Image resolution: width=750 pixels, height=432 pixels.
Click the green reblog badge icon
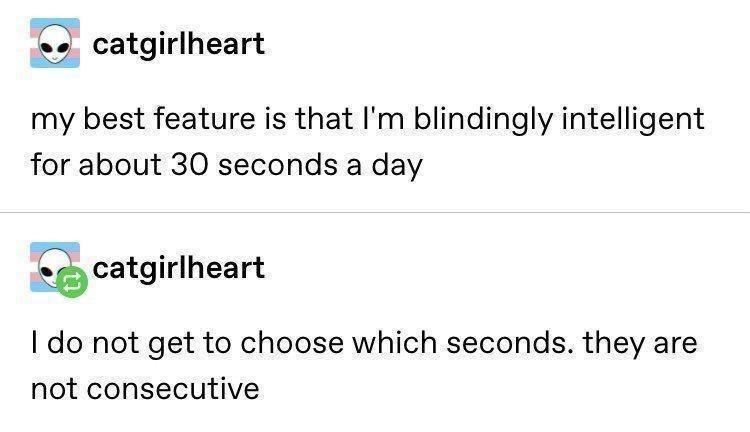71,284
